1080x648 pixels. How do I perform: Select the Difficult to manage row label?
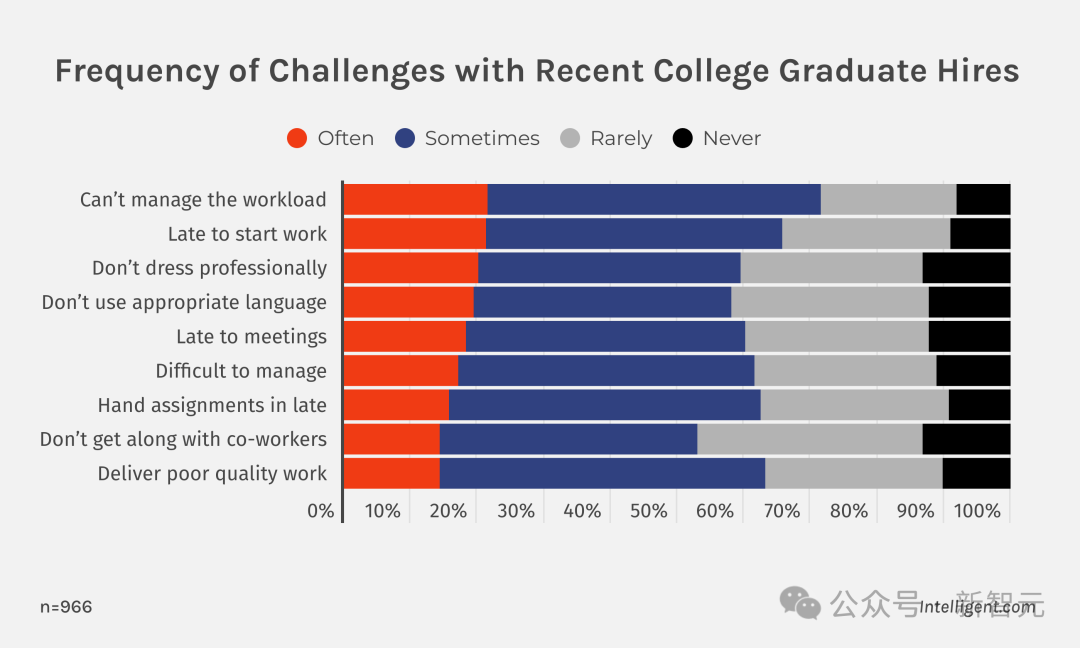[x=241, y=371]
